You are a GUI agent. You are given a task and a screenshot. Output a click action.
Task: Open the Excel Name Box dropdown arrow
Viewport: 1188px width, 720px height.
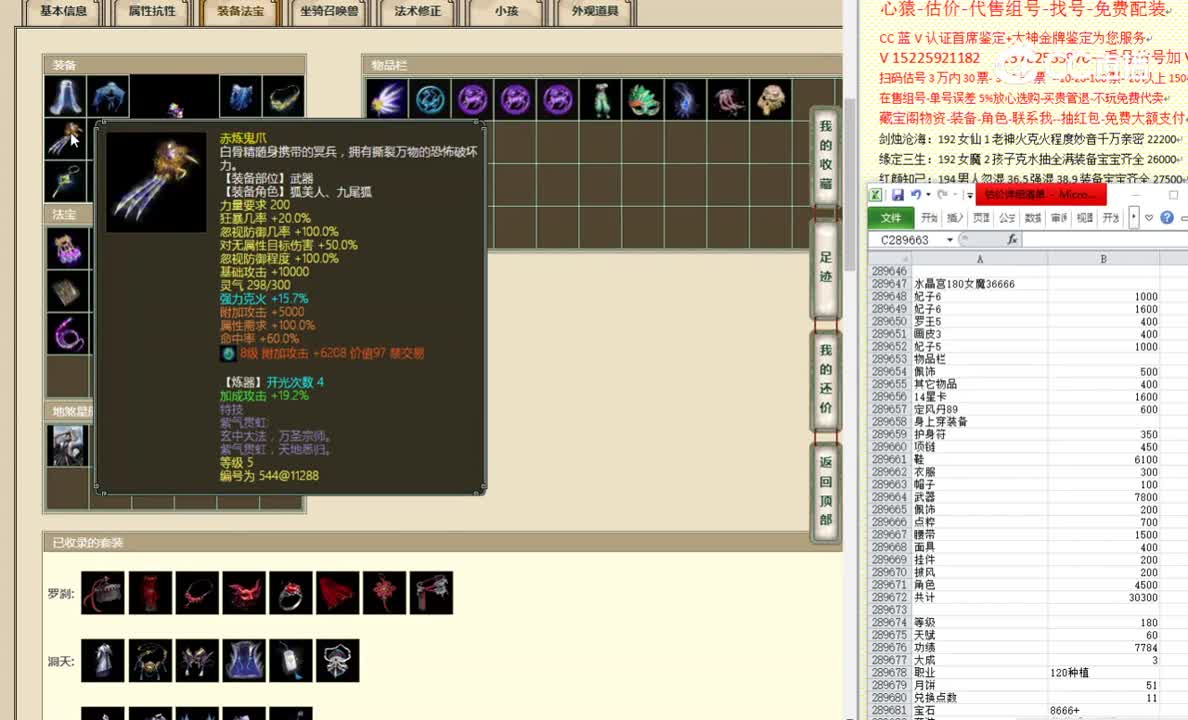[949, 239]
